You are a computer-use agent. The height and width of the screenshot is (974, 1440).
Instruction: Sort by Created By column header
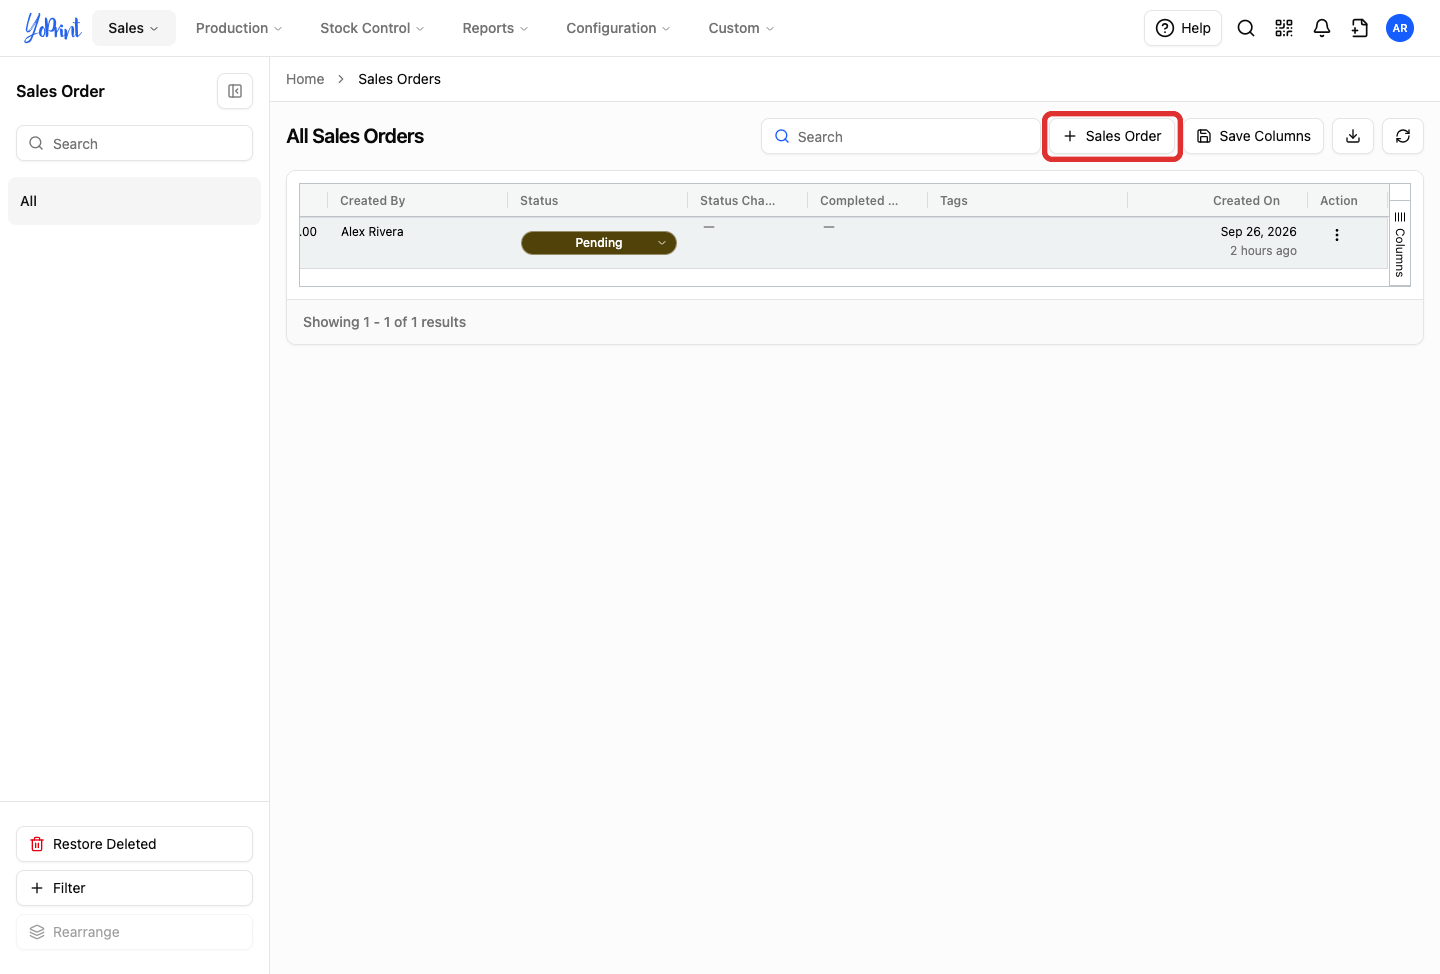coord(417,201)
